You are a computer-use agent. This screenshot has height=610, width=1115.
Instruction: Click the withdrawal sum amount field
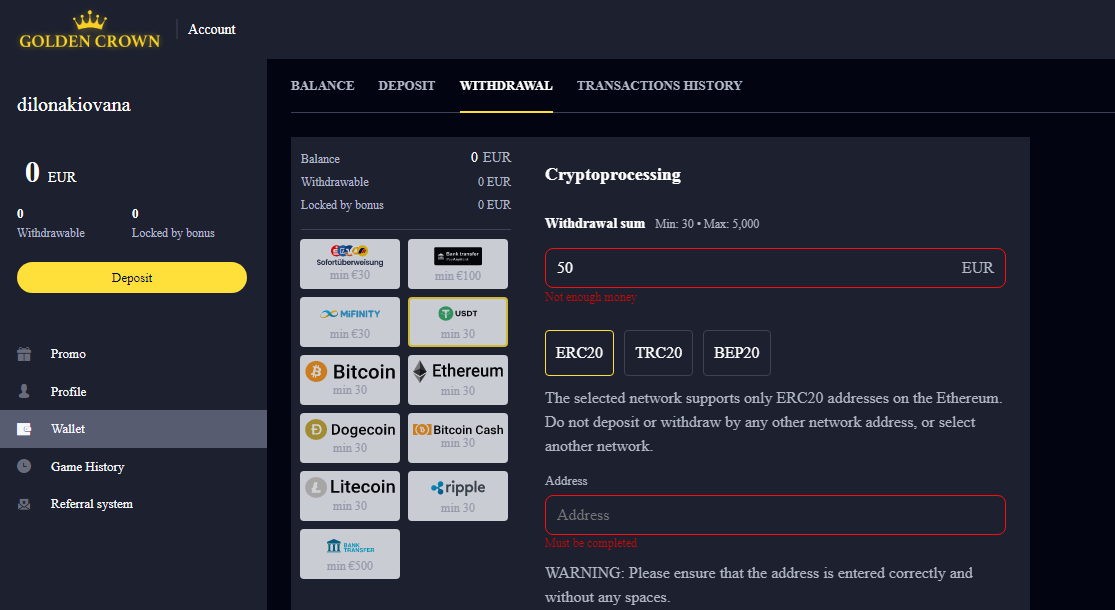750,268
